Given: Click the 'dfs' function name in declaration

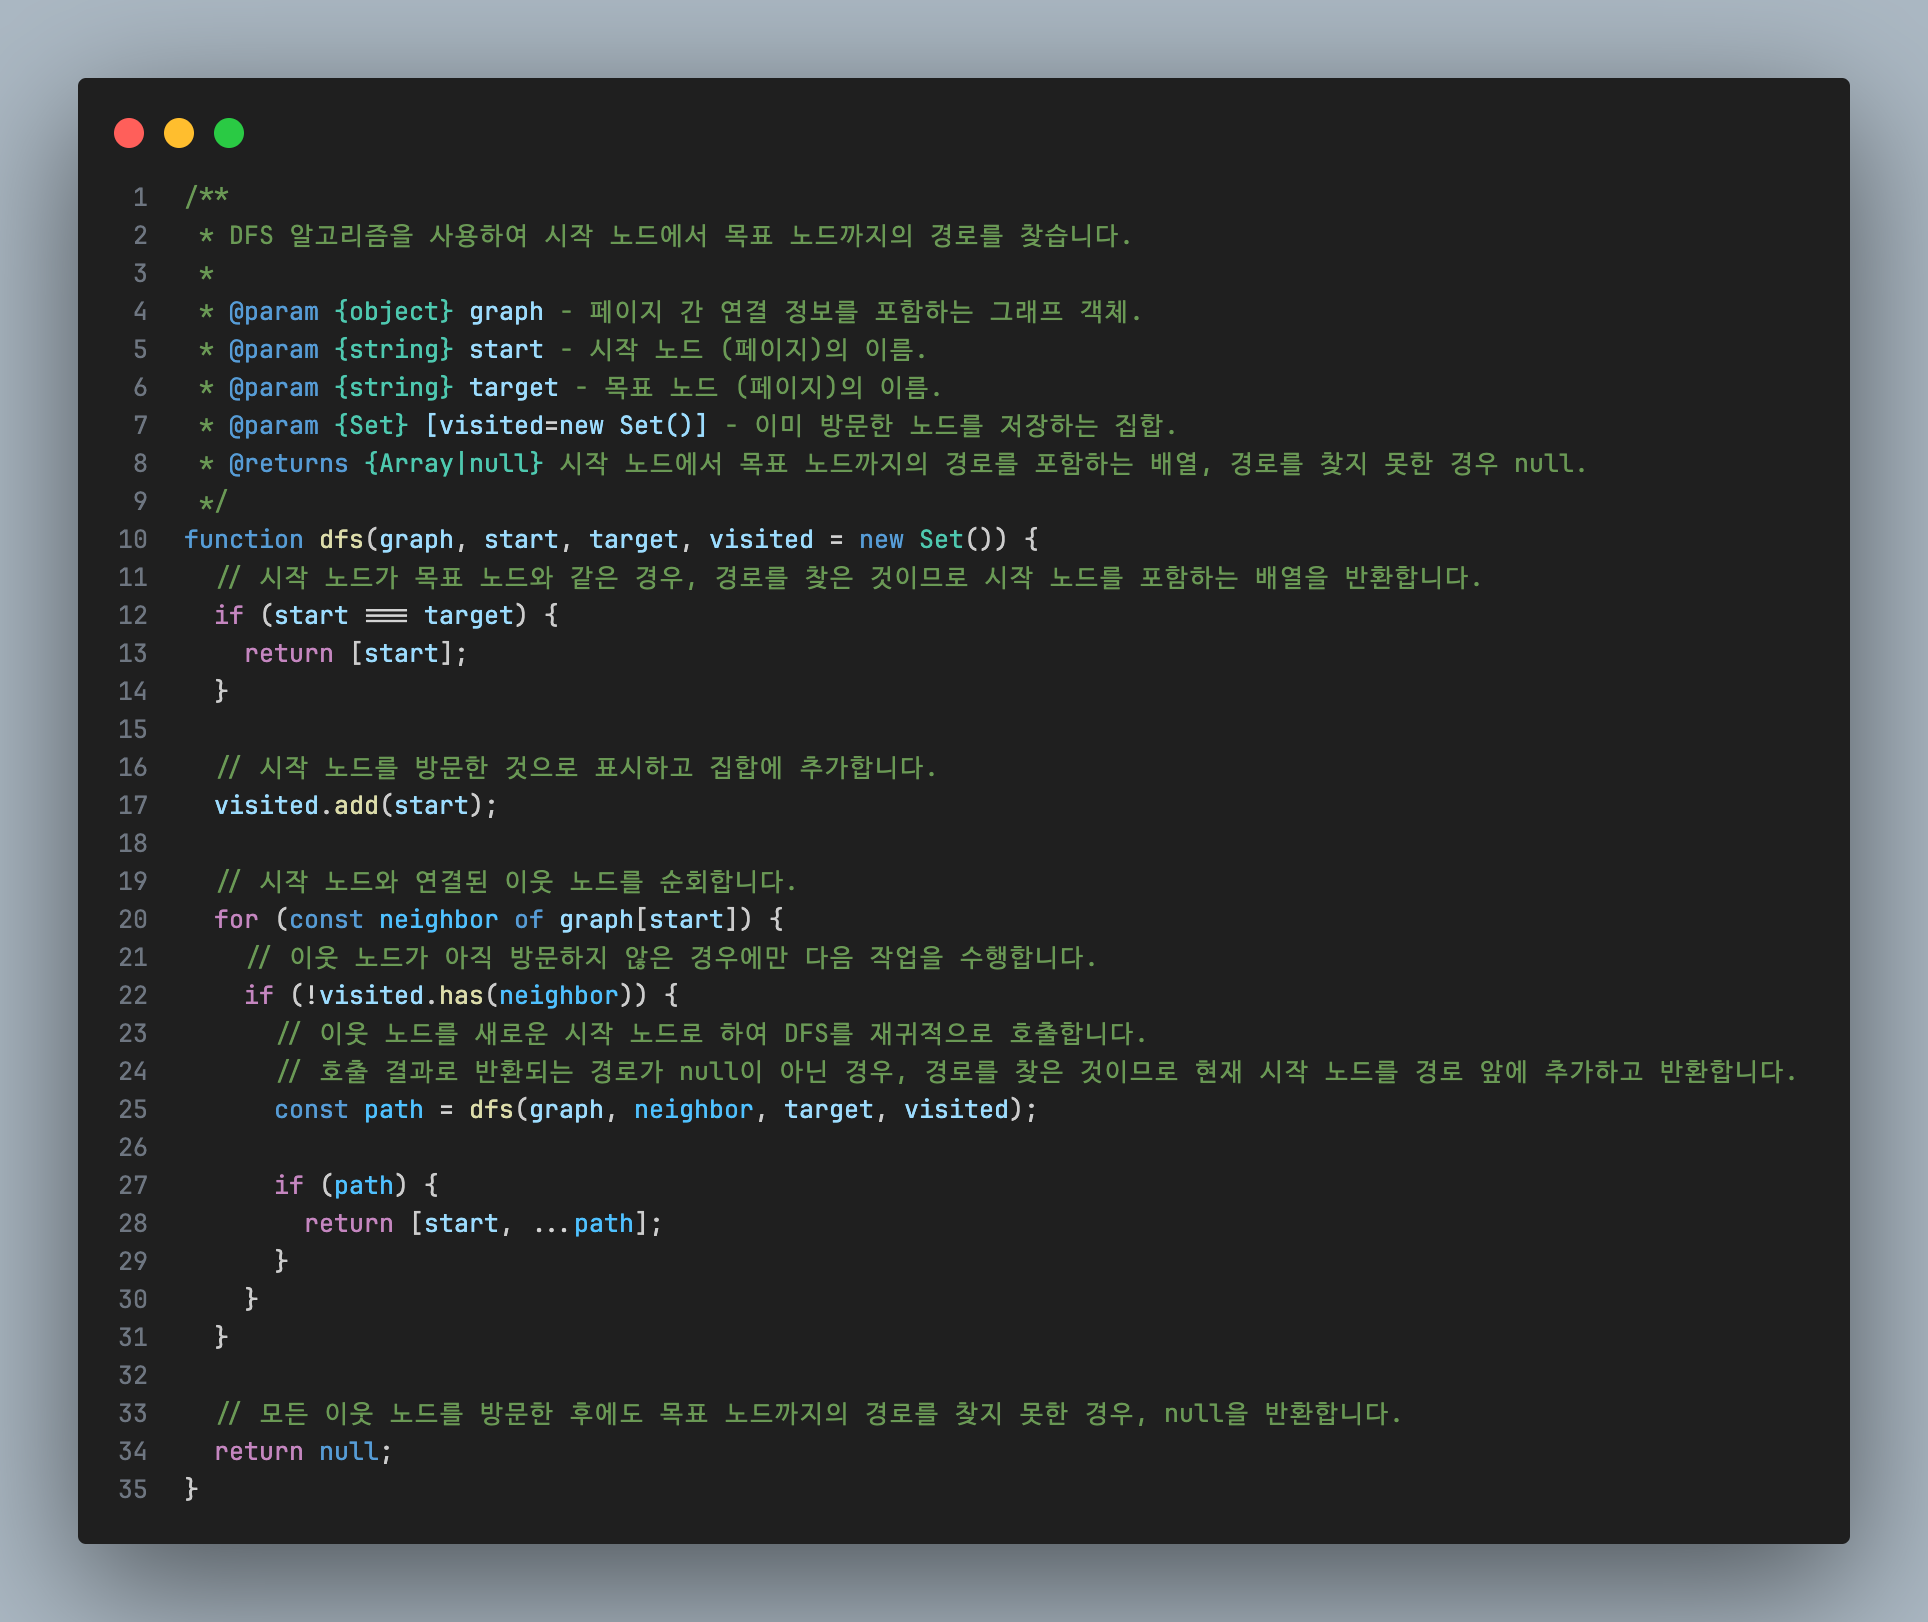Looking at the screenshot, I should tap(341, 540).
